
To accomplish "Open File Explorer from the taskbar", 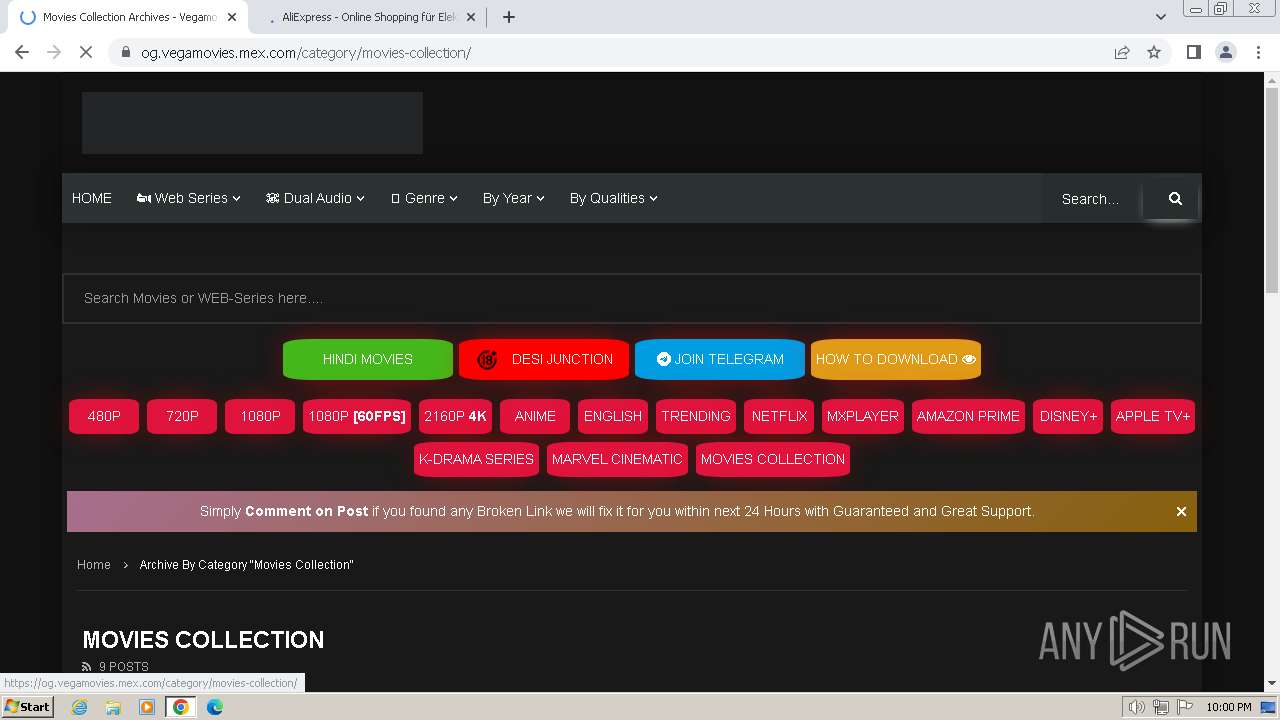I will (113, 707).
